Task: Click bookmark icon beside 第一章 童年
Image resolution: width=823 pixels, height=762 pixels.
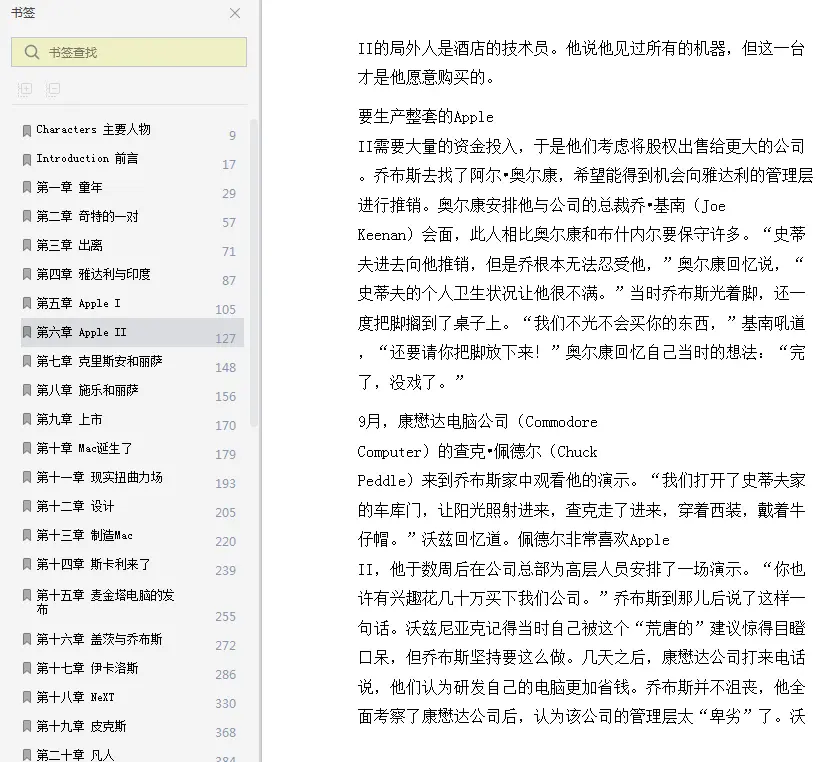Action: pyautogui.click(x=27, y=187)
